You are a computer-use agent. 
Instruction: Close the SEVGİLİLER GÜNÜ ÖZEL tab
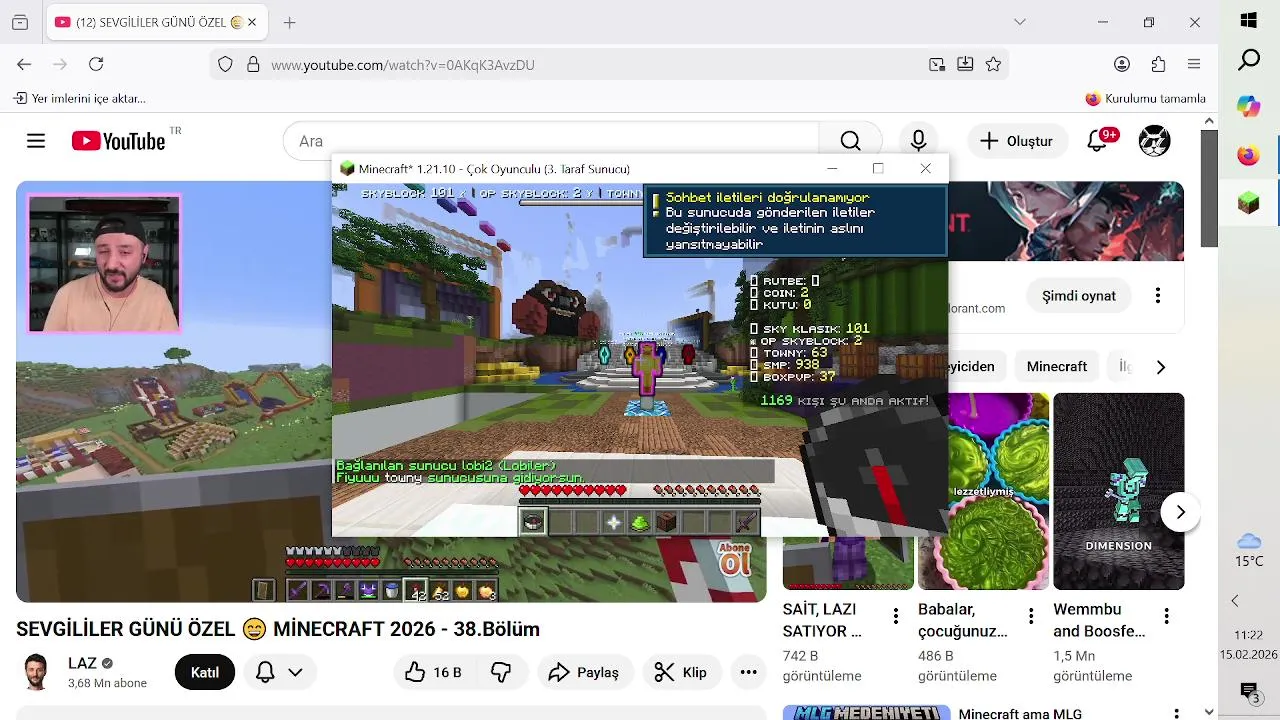(x=252, y=22)
